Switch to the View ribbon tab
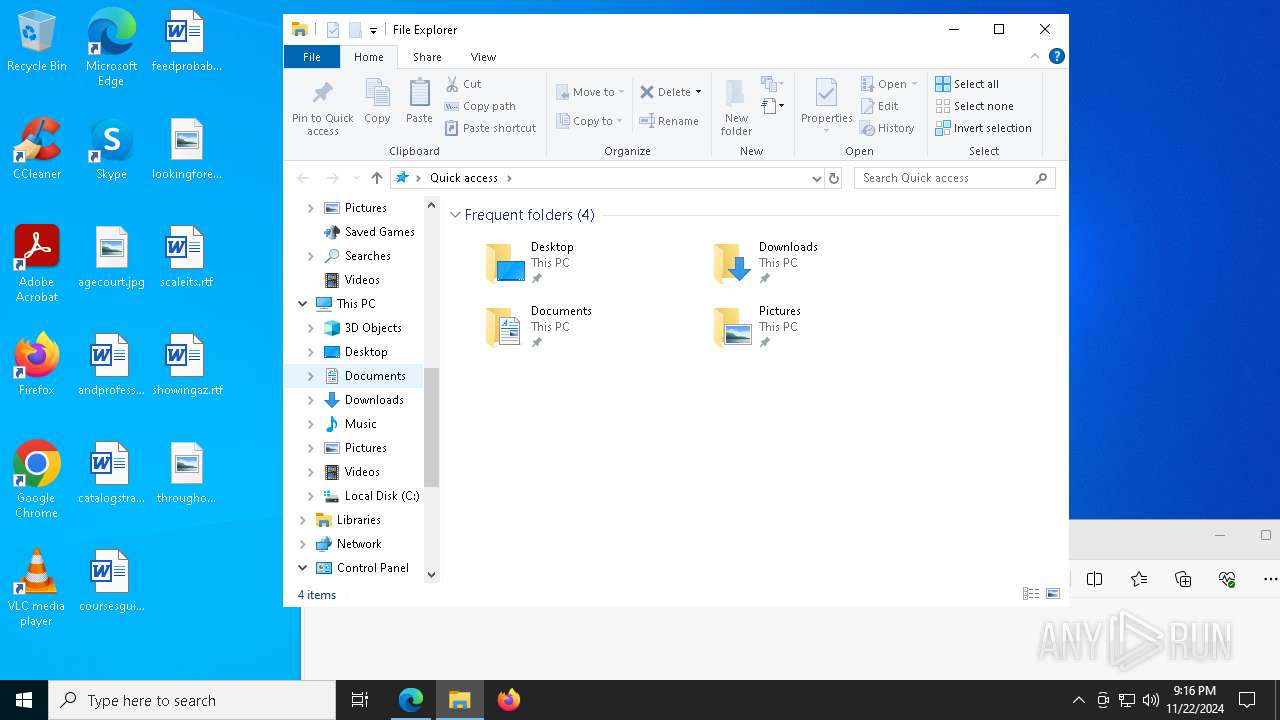 pos(483,57)
